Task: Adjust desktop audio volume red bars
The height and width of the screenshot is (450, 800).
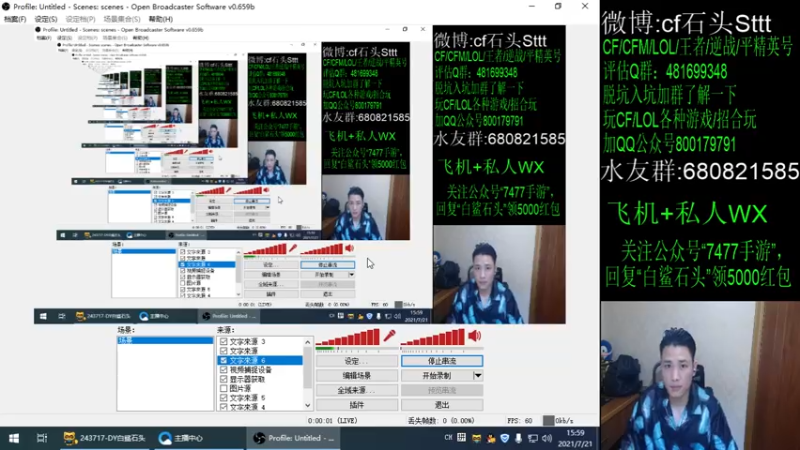Action: 433,337
